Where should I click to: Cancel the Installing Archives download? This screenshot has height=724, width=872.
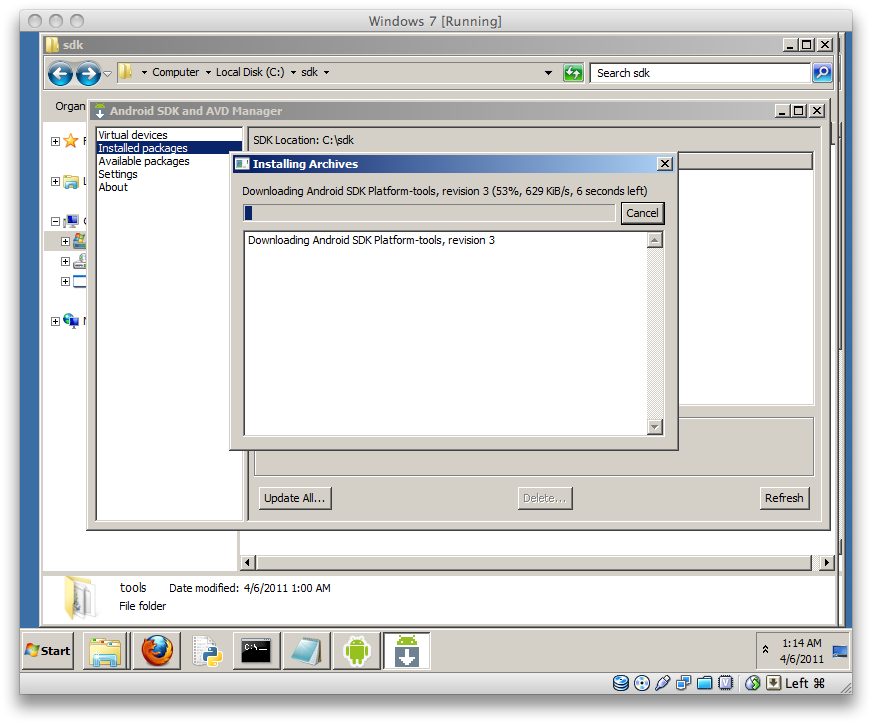pos(642,213)
